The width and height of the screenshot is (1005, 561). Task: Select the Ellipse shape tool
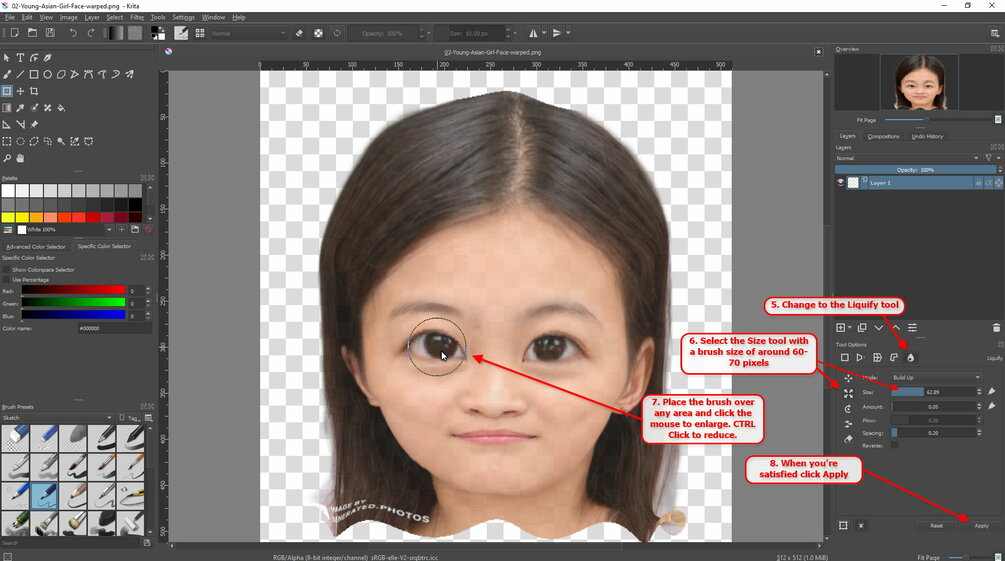point(47,74)
